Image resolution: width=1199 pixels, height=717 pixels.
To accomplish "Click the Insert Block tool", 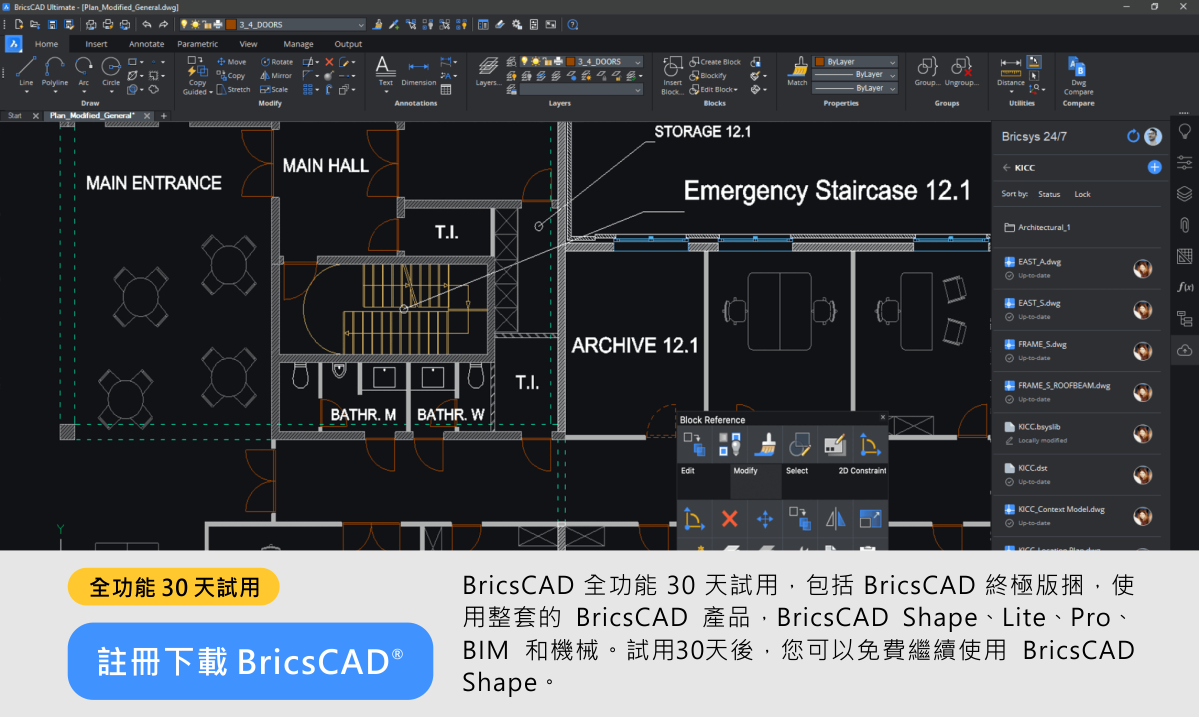I will tap(672, 76).
